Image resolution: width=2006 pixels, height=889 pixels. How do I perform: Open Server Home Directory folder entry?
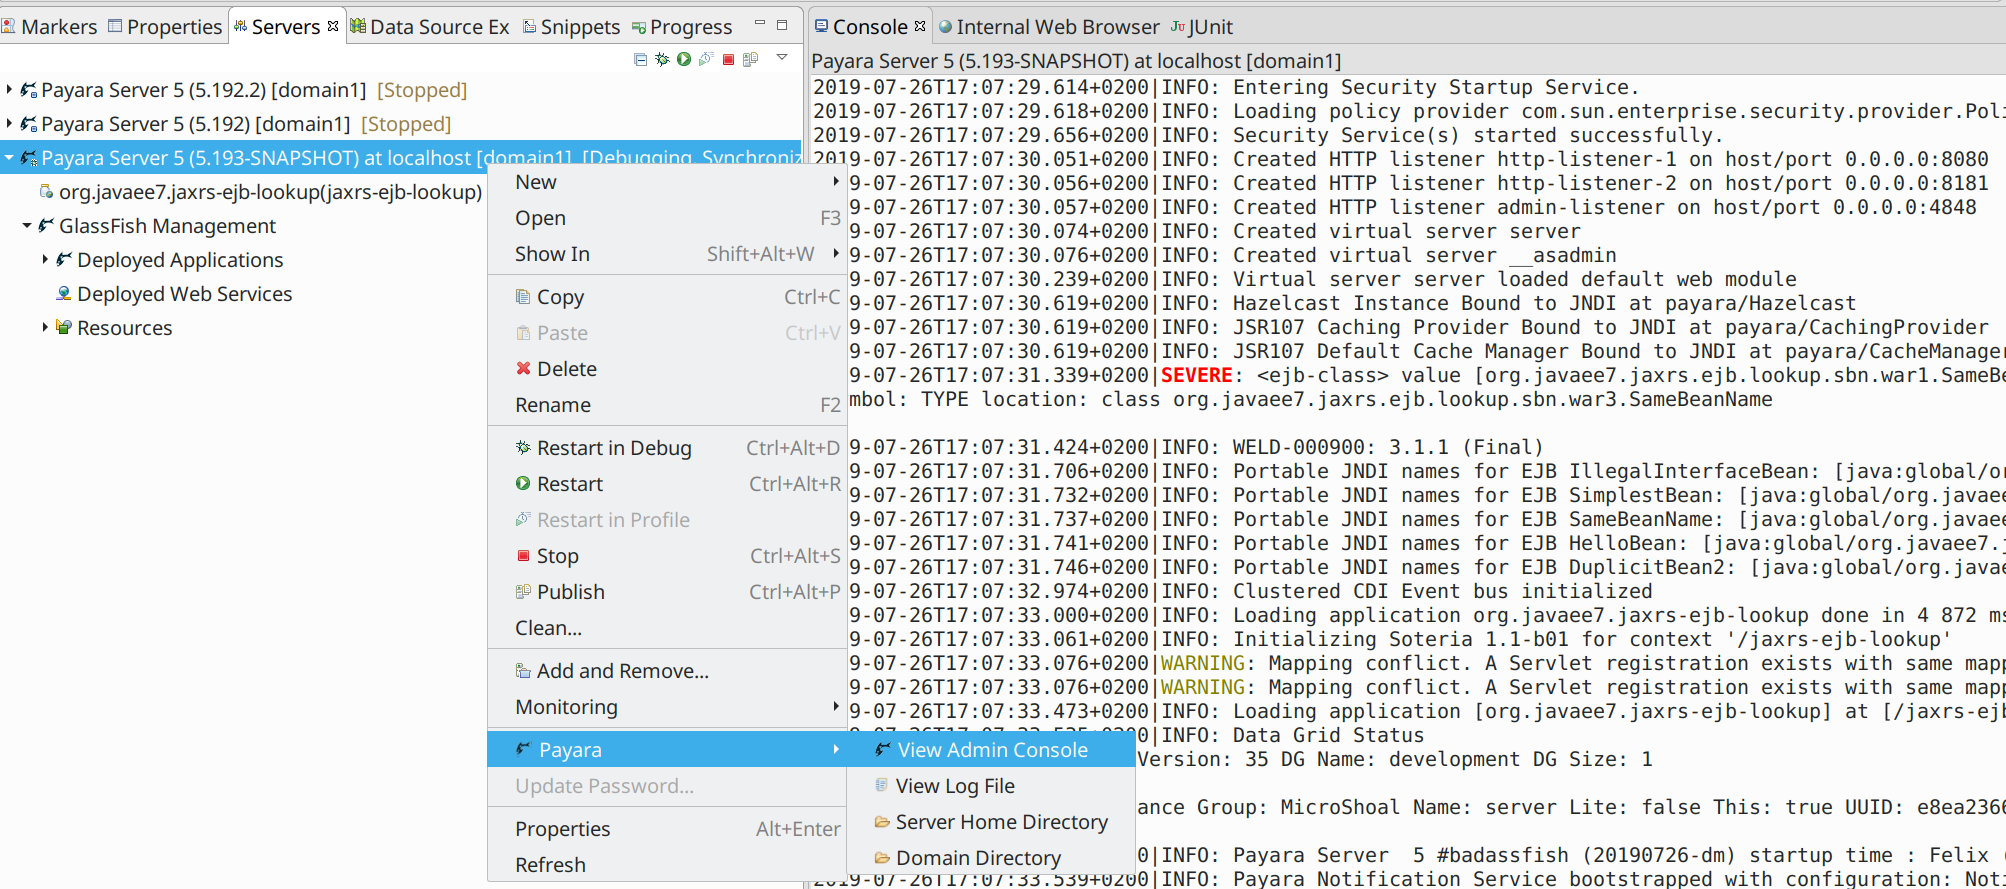point(1001,822)
